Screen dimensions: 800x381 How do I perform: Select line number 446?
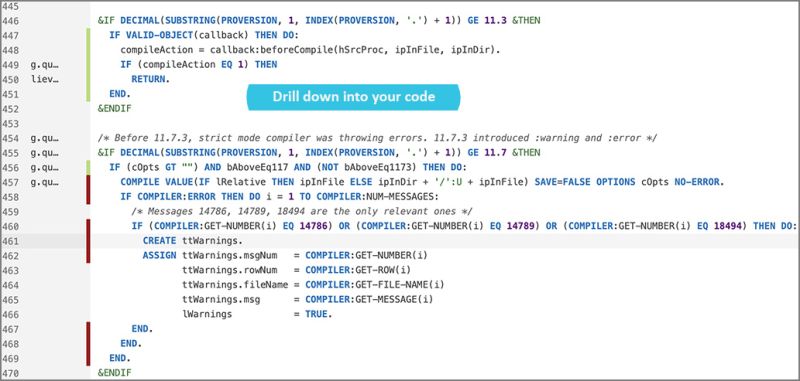(11, 21)
